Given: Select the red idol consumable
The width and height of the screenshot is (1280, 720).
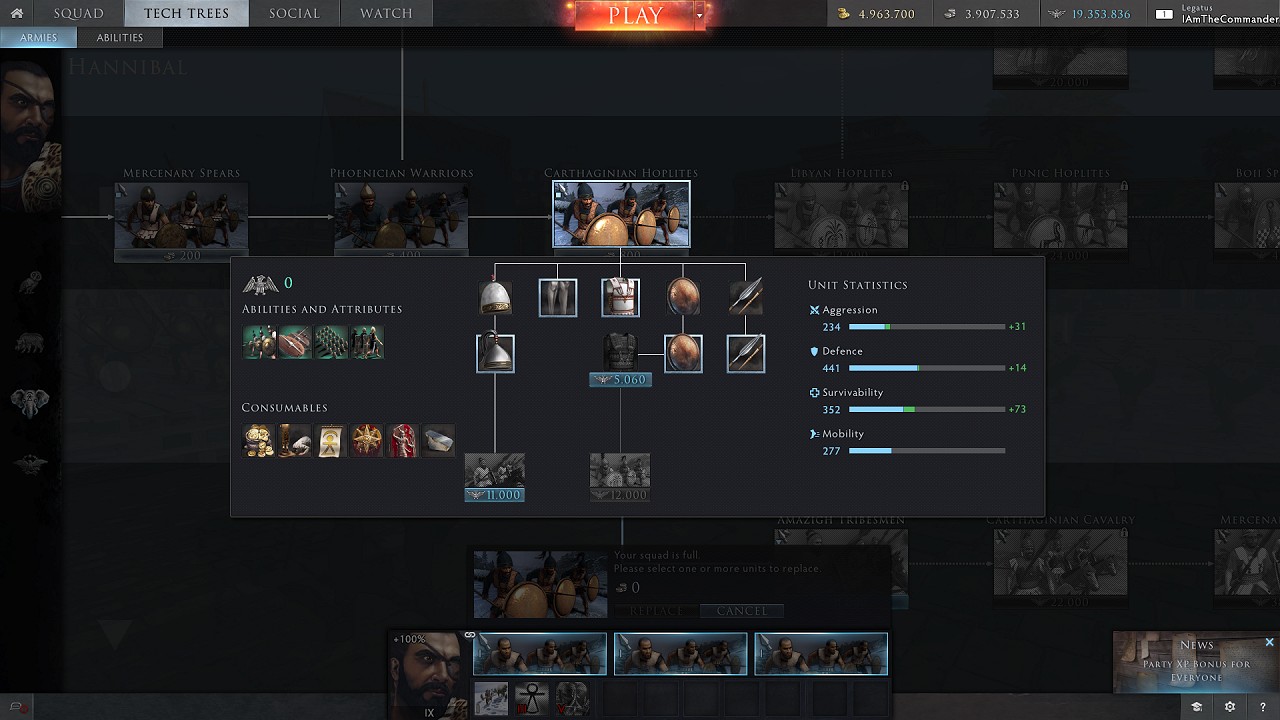Looking at the screenshot, I should [x=403, y=440].
